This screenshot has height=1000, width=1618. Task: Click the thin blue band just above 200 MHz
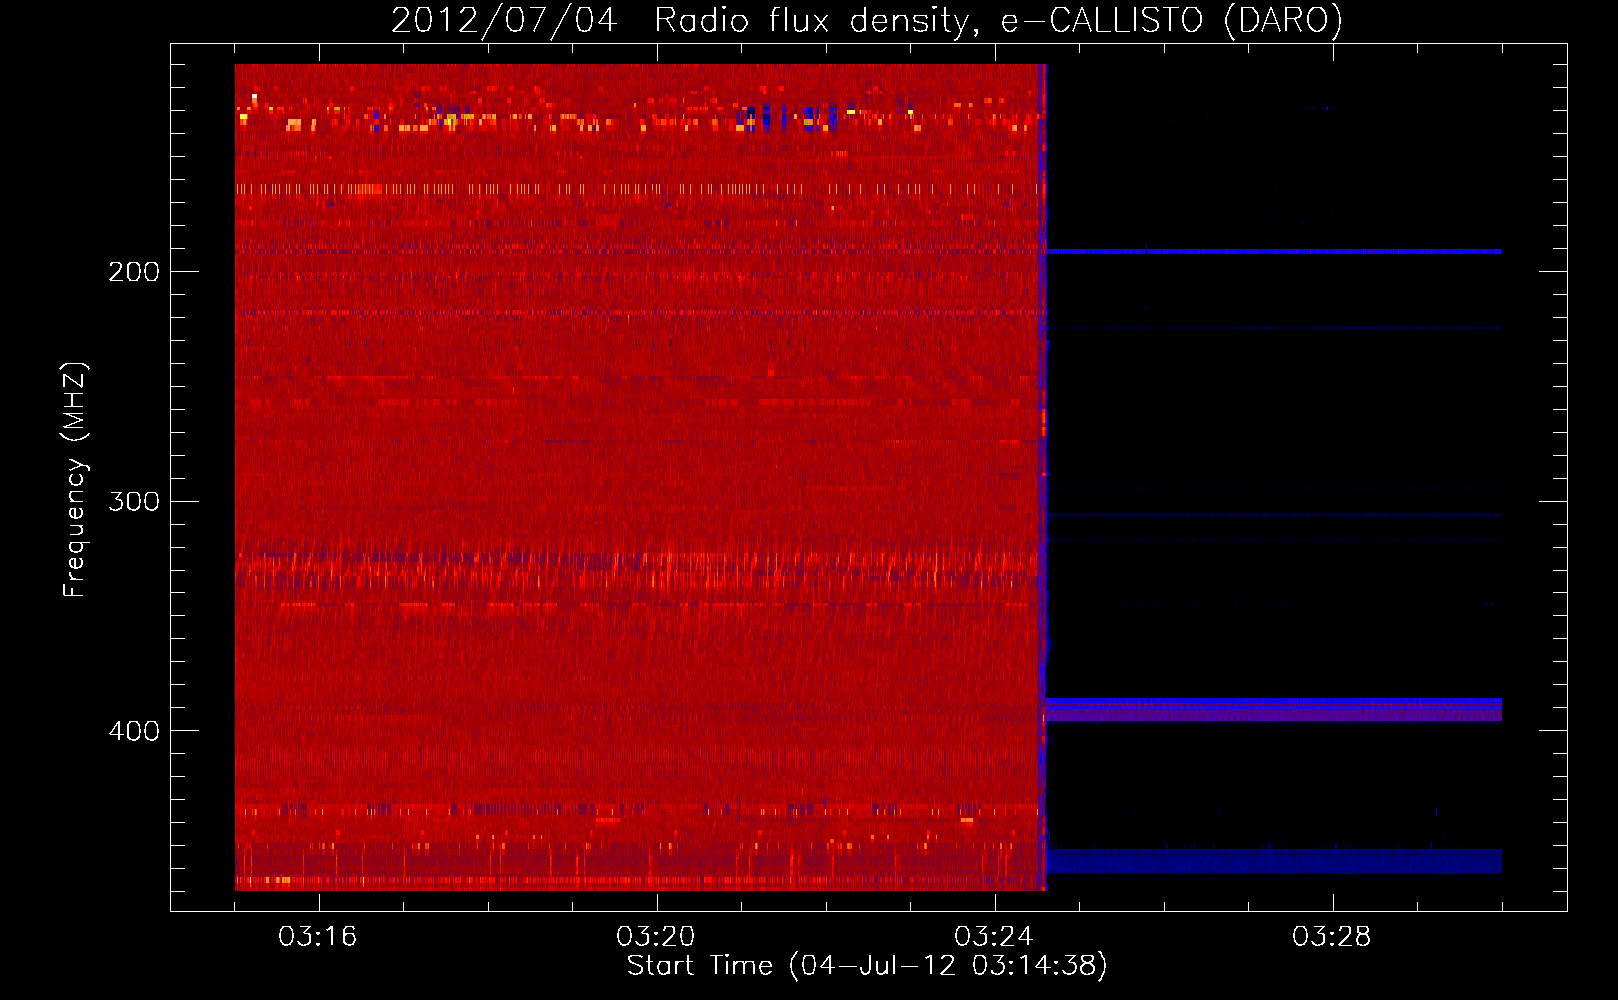point(1273,252)
